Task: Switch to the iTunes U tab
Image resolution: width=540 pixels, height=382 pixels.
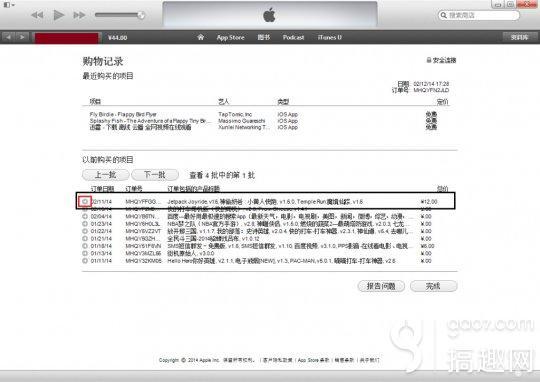Action: [330, 37]
